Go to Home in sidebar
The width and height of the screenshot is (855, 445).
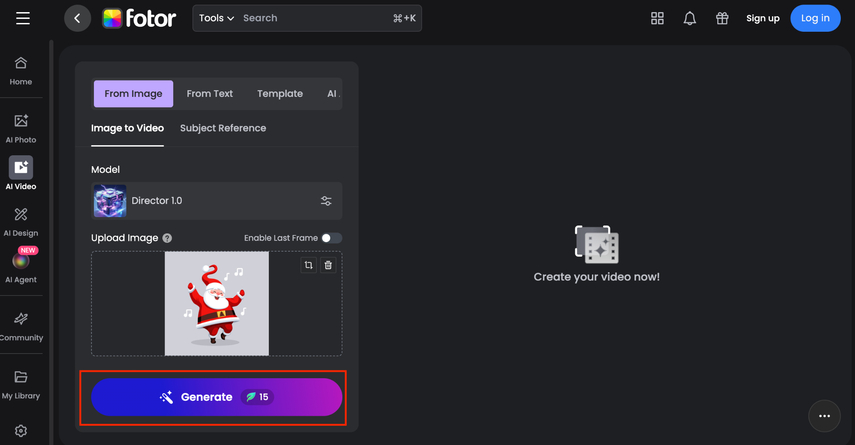click(x=21, y=71)
